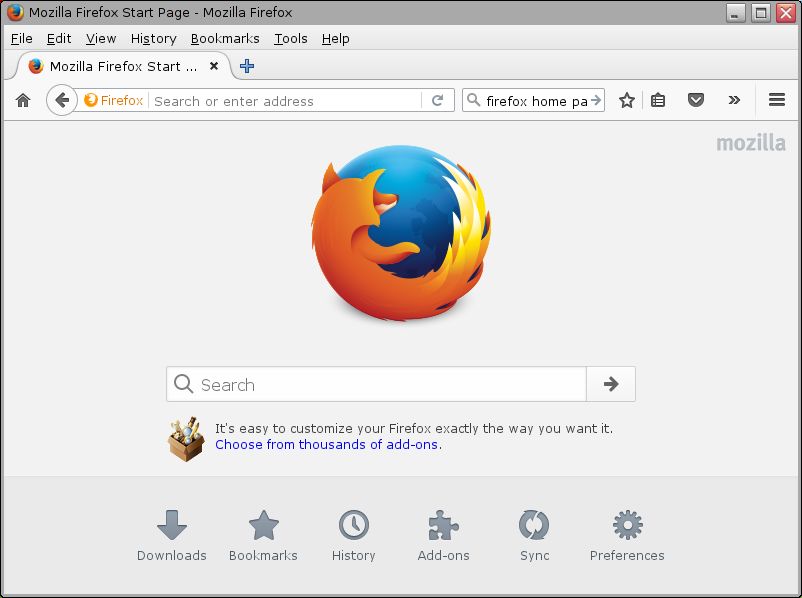Image resolution: width=802 pixels, height=598 pixels.
Task: Open a new tab with the plus icon
Action: click(x=247, y=66)
